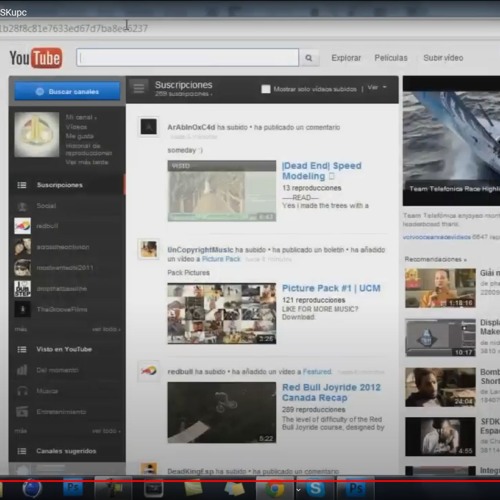Open the Música headphones item
Viewport: 500px width, 500px height.
[x=22, y=391]
